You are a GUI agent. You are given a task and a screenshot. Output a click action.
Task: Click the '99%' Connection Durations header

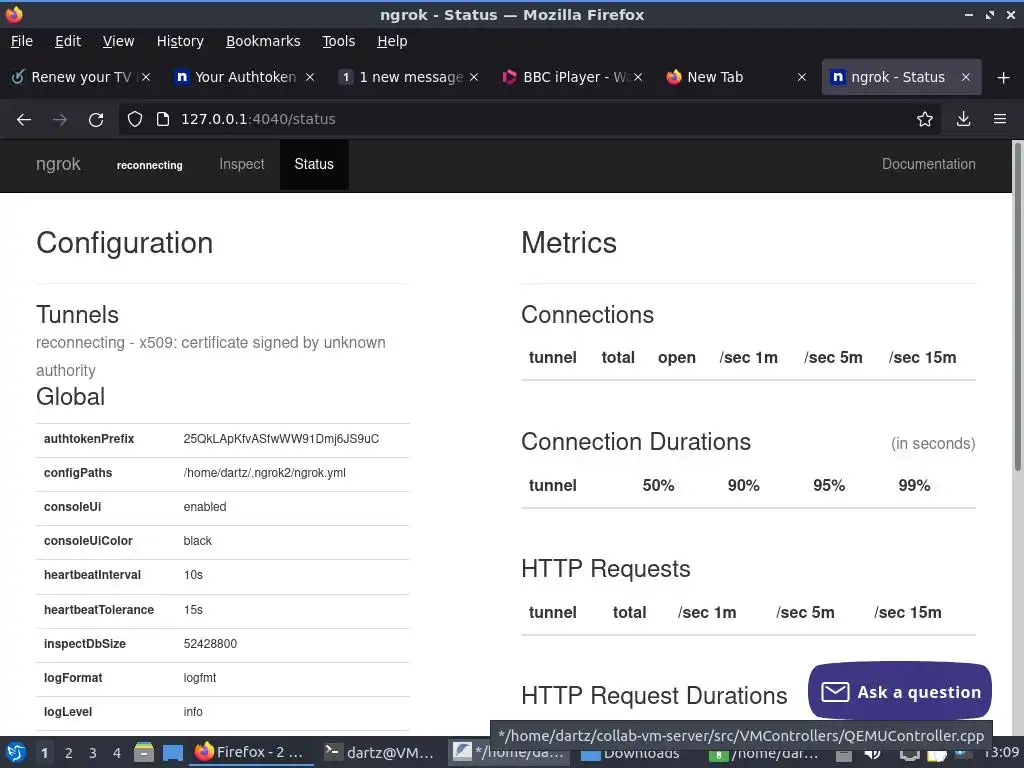tap(914, 486)
